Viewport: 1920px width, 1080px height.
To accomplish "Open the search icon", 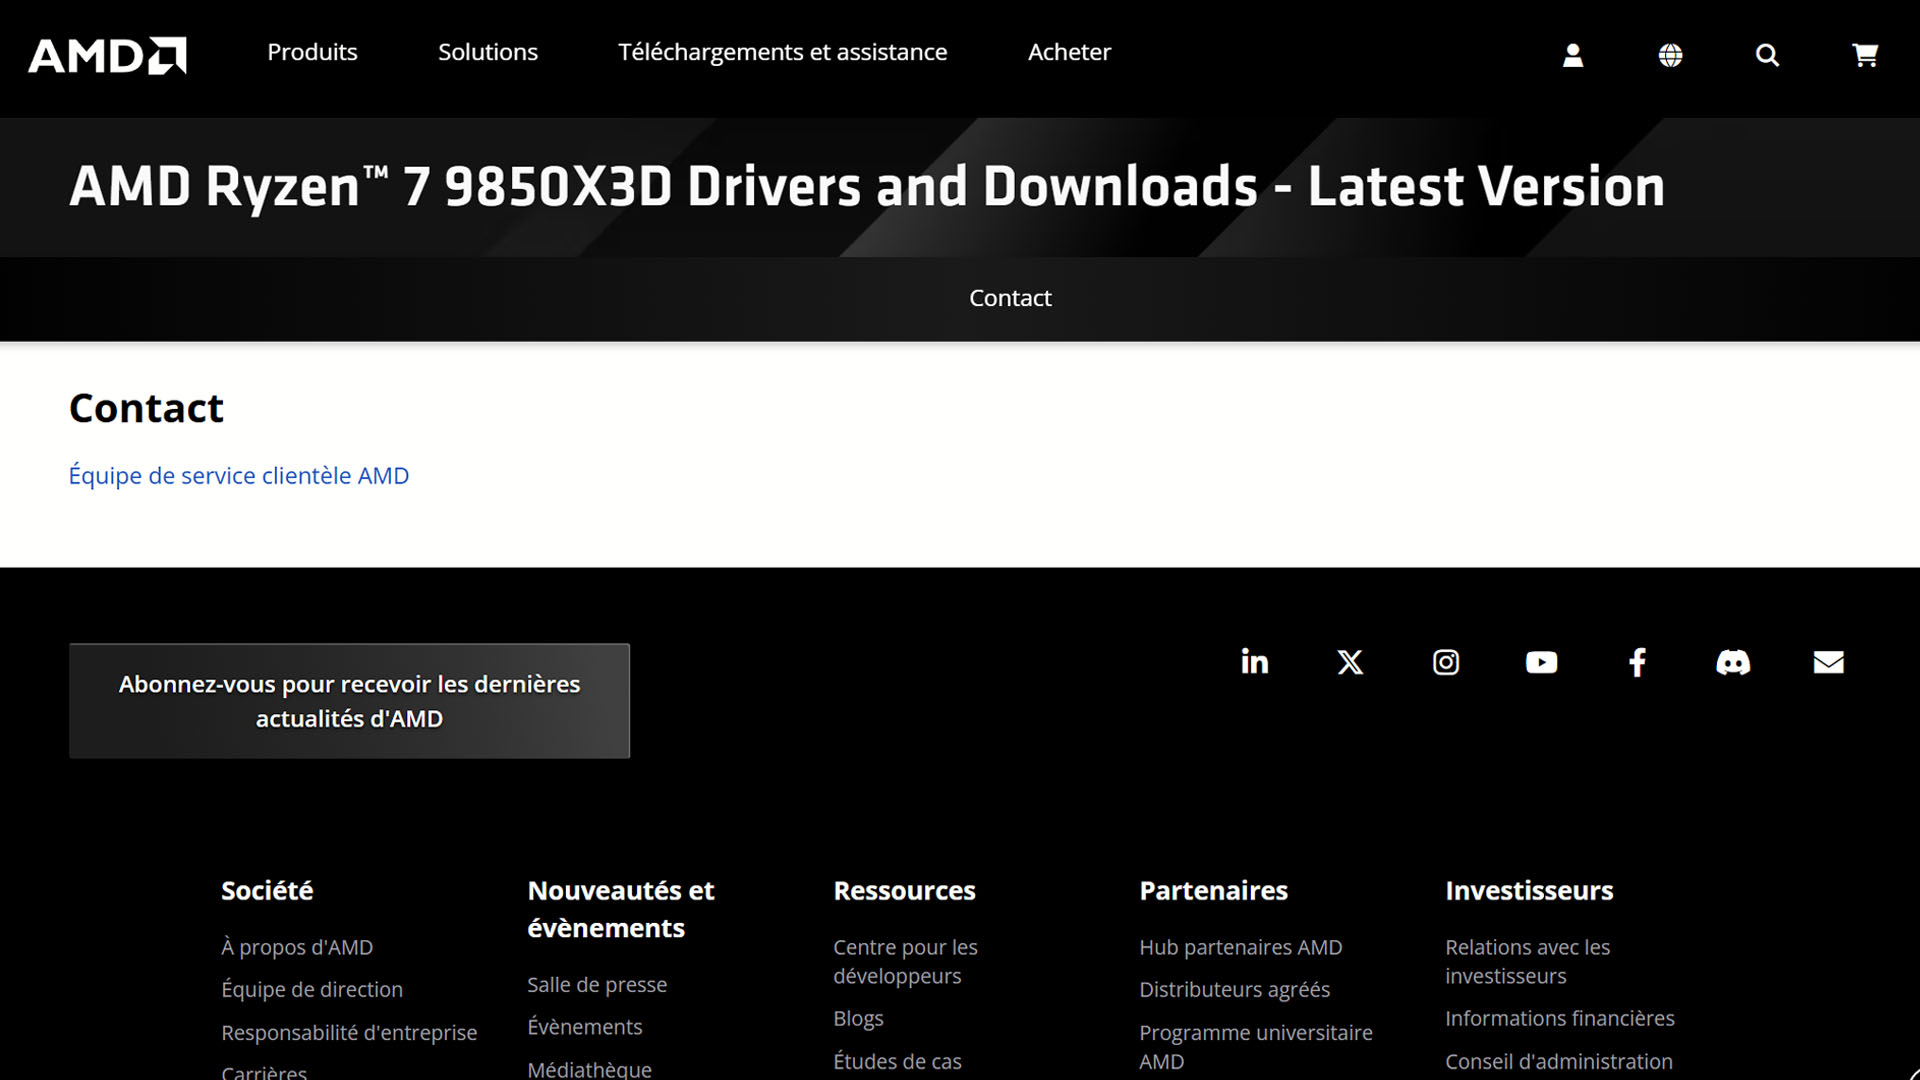I will (x=1768, y=55).
